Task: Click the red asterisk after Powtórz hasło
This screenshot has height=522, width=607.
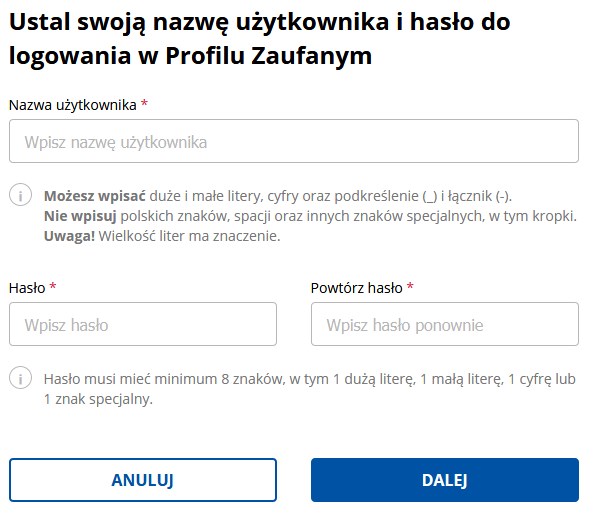Action: click(410, 286)
